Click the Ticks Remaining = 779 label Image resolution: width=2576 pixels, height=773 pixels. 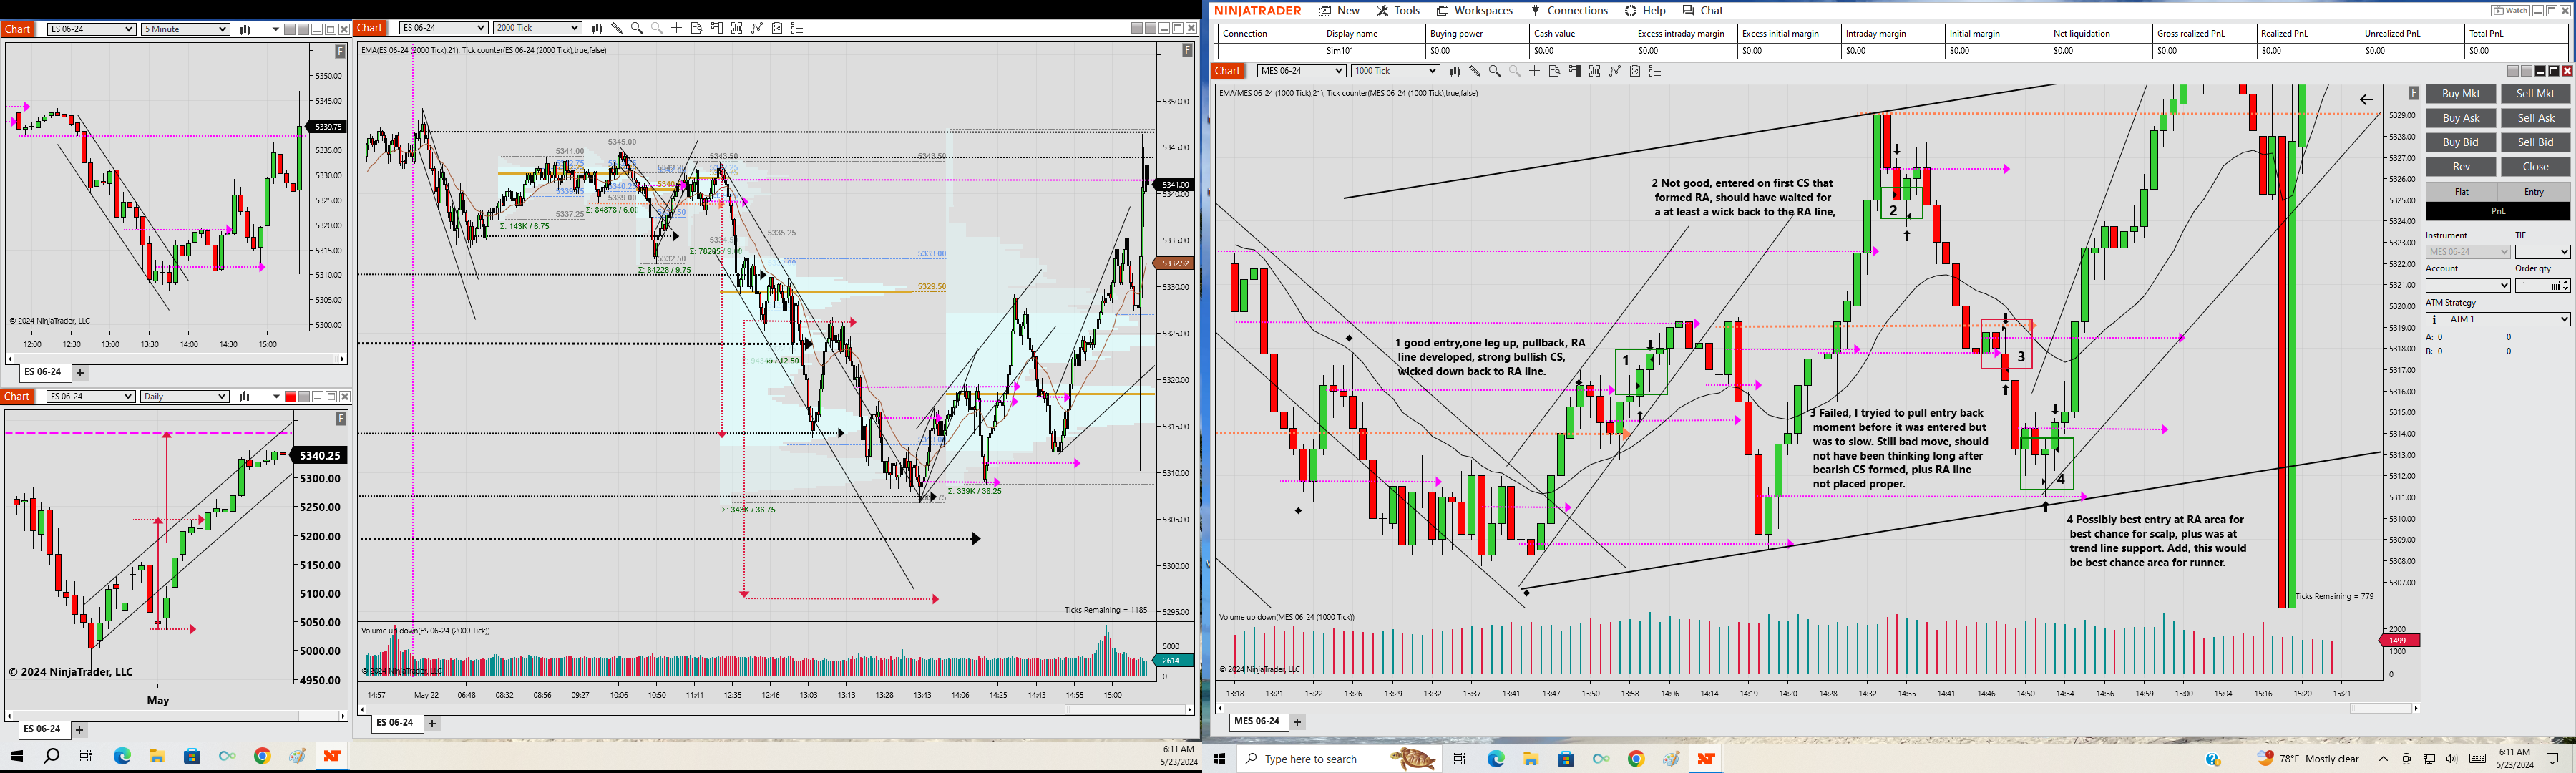click(x=2334, y=597)
